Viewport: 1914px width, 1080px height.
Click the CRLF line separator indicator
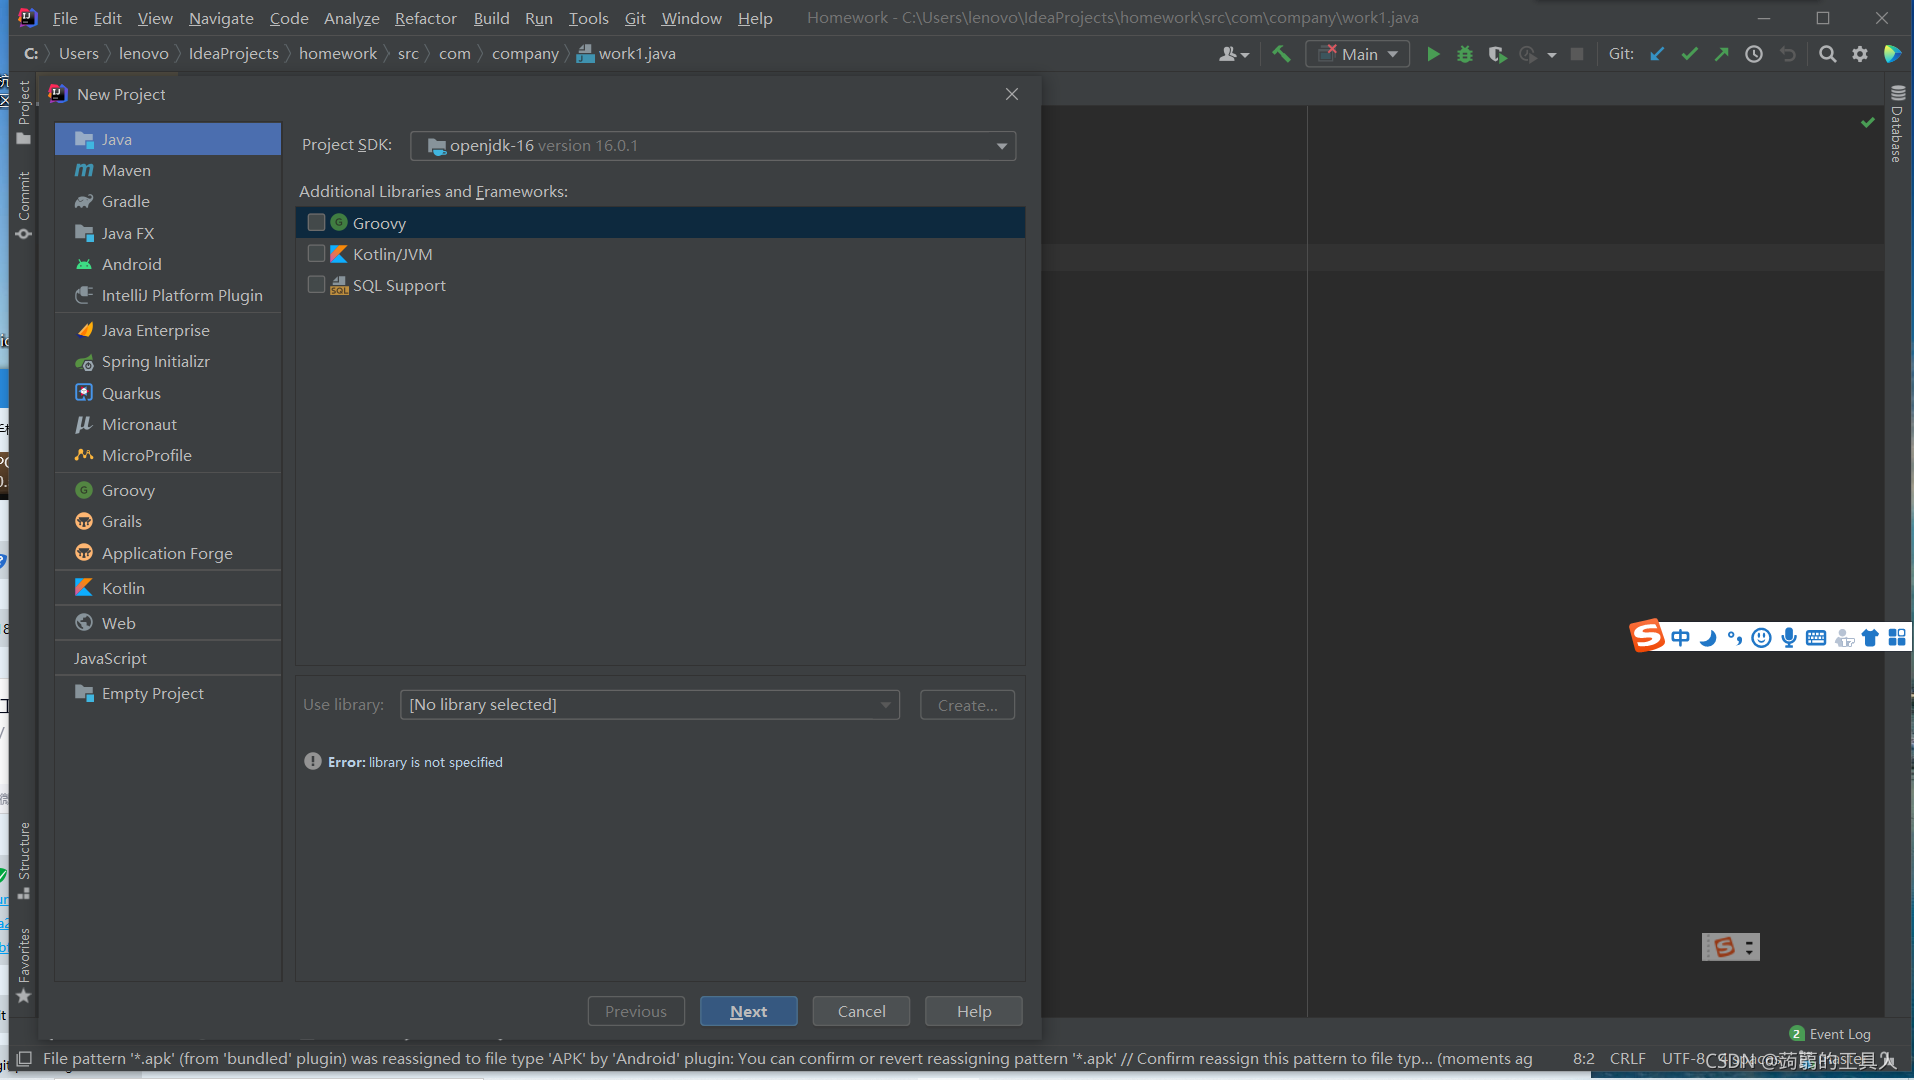pos(1627,1058)
